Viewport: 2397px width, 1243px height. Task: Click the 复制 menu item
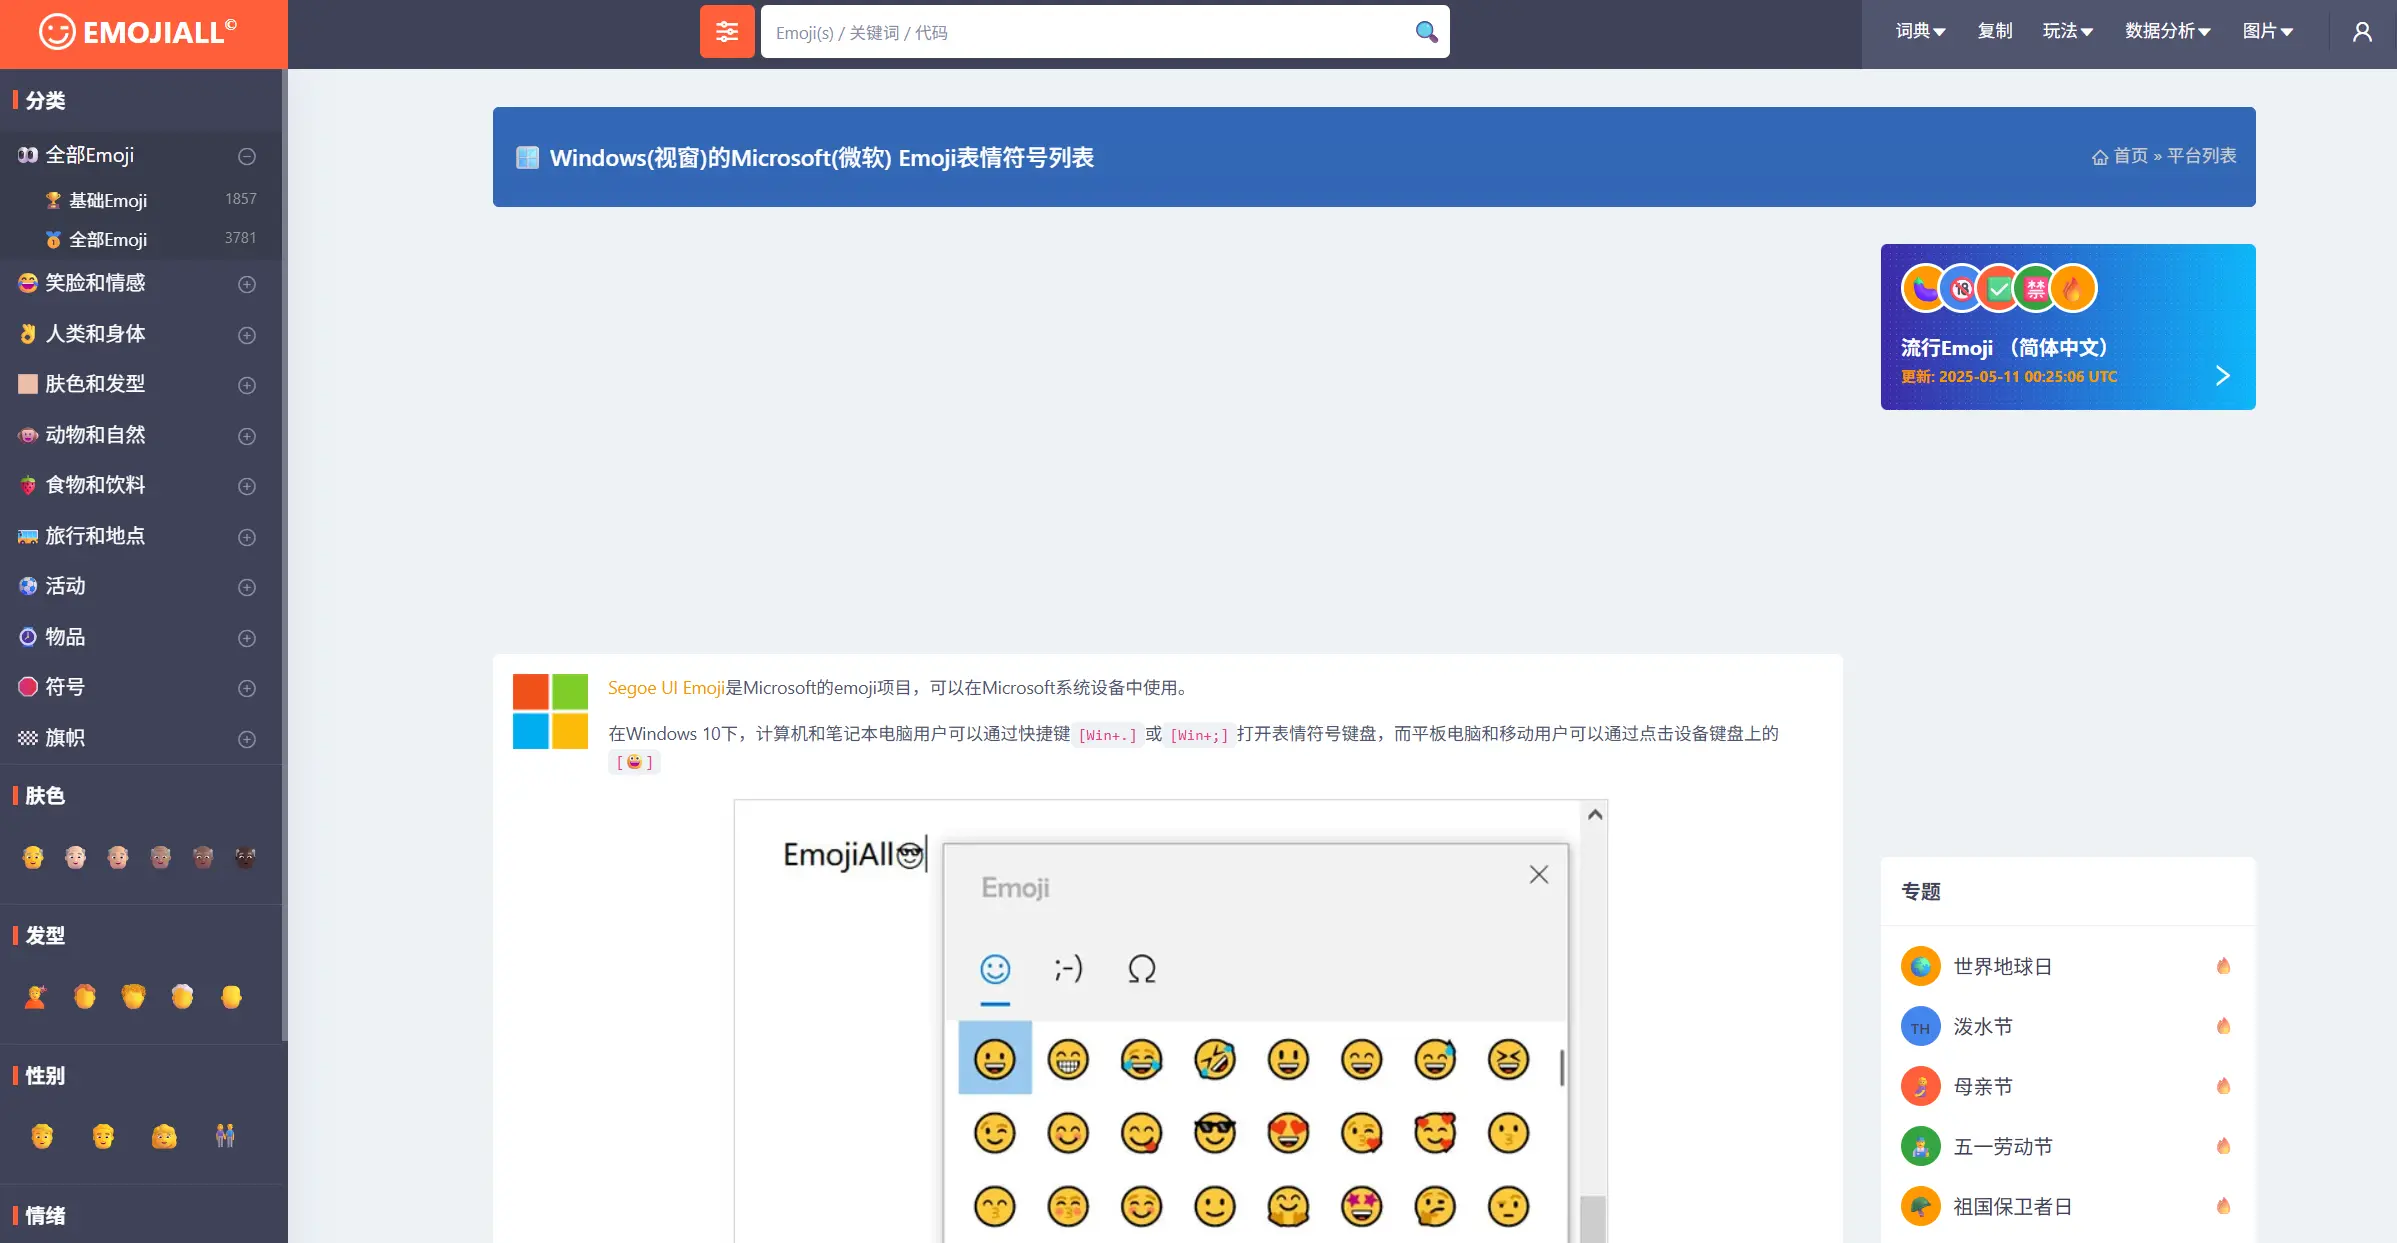tap(1994, 32)
